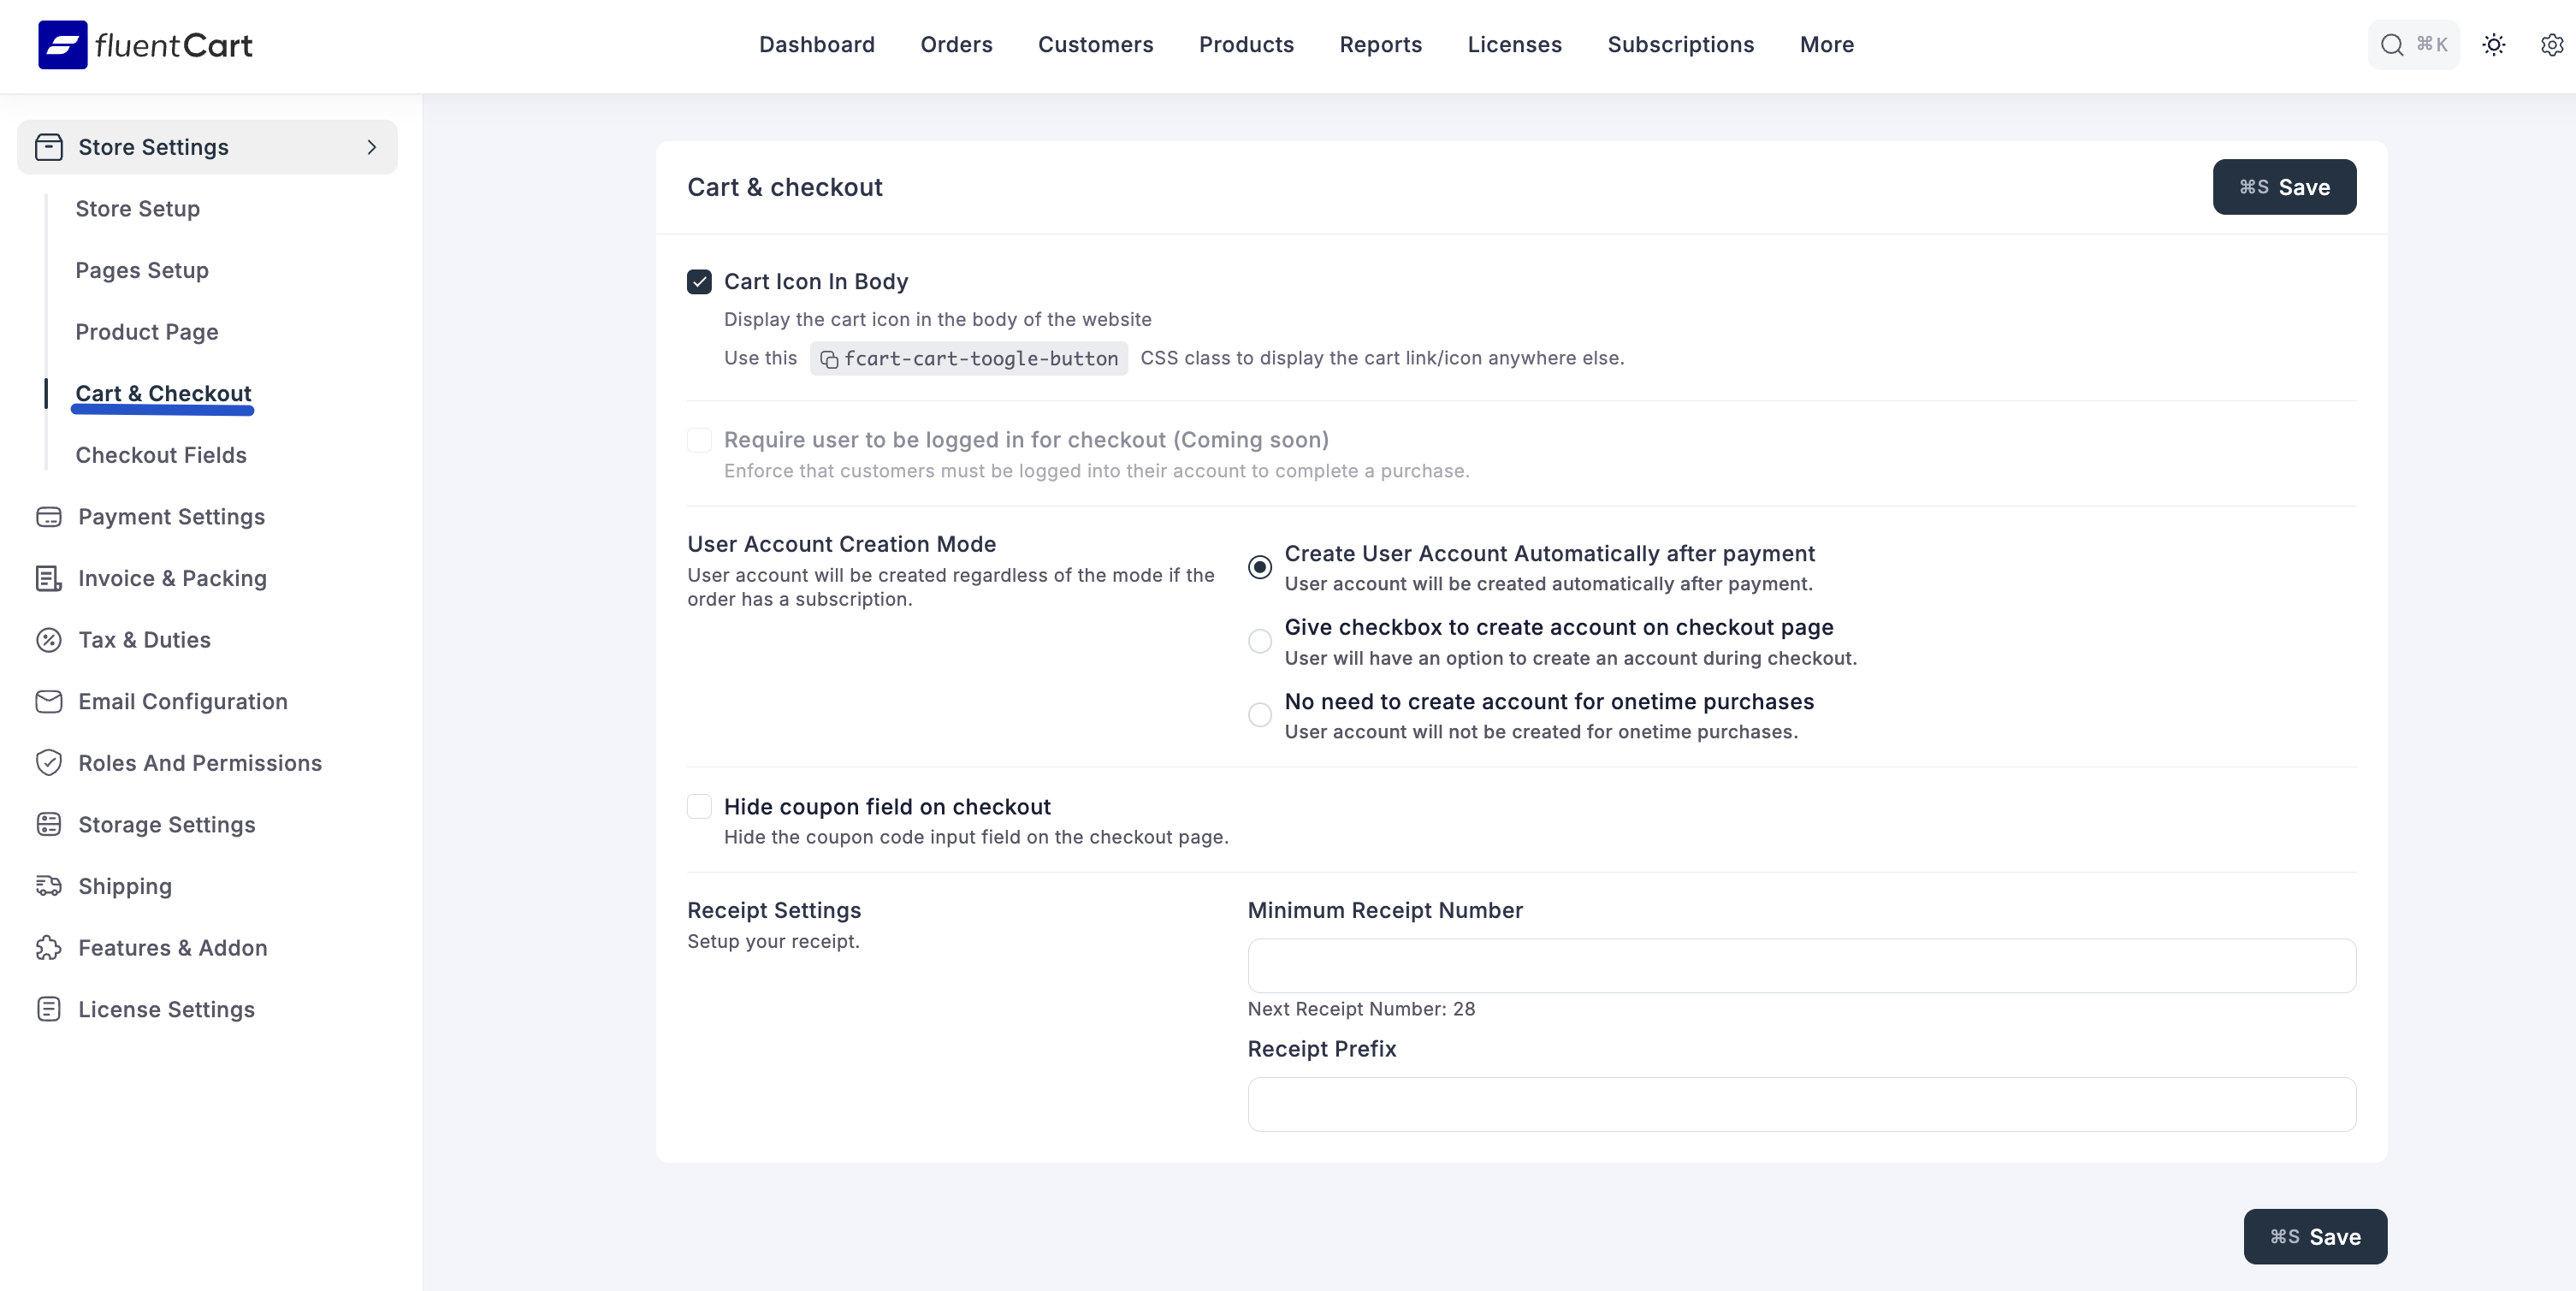This screenshot has height=1291, width=2576.
Task: Open Email Configuration from the sidebar
Action: (x=183, y=701)
